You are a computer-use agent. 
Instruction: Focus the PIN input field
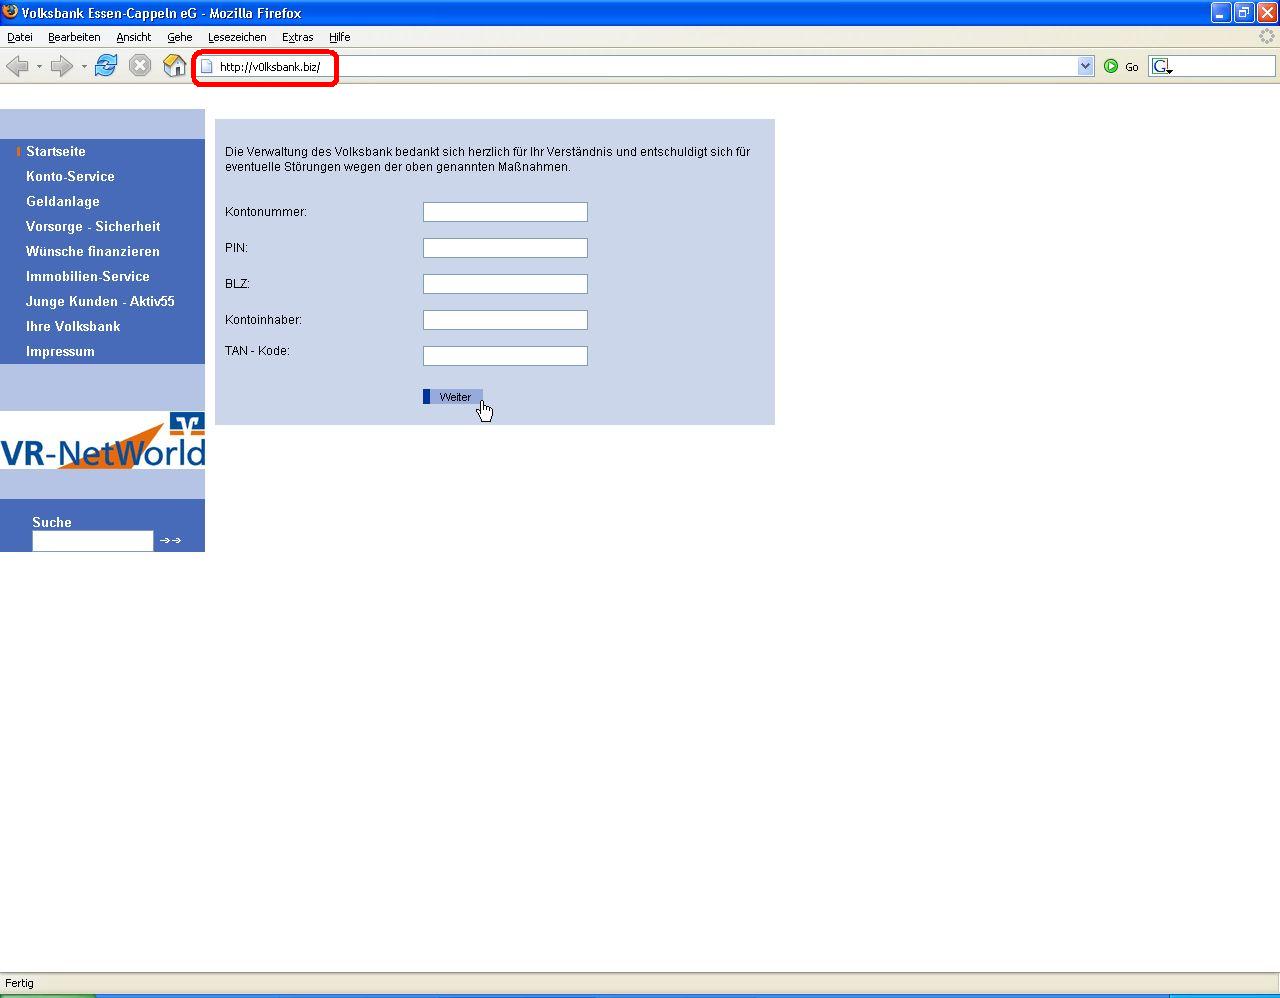tap(505, 248)
